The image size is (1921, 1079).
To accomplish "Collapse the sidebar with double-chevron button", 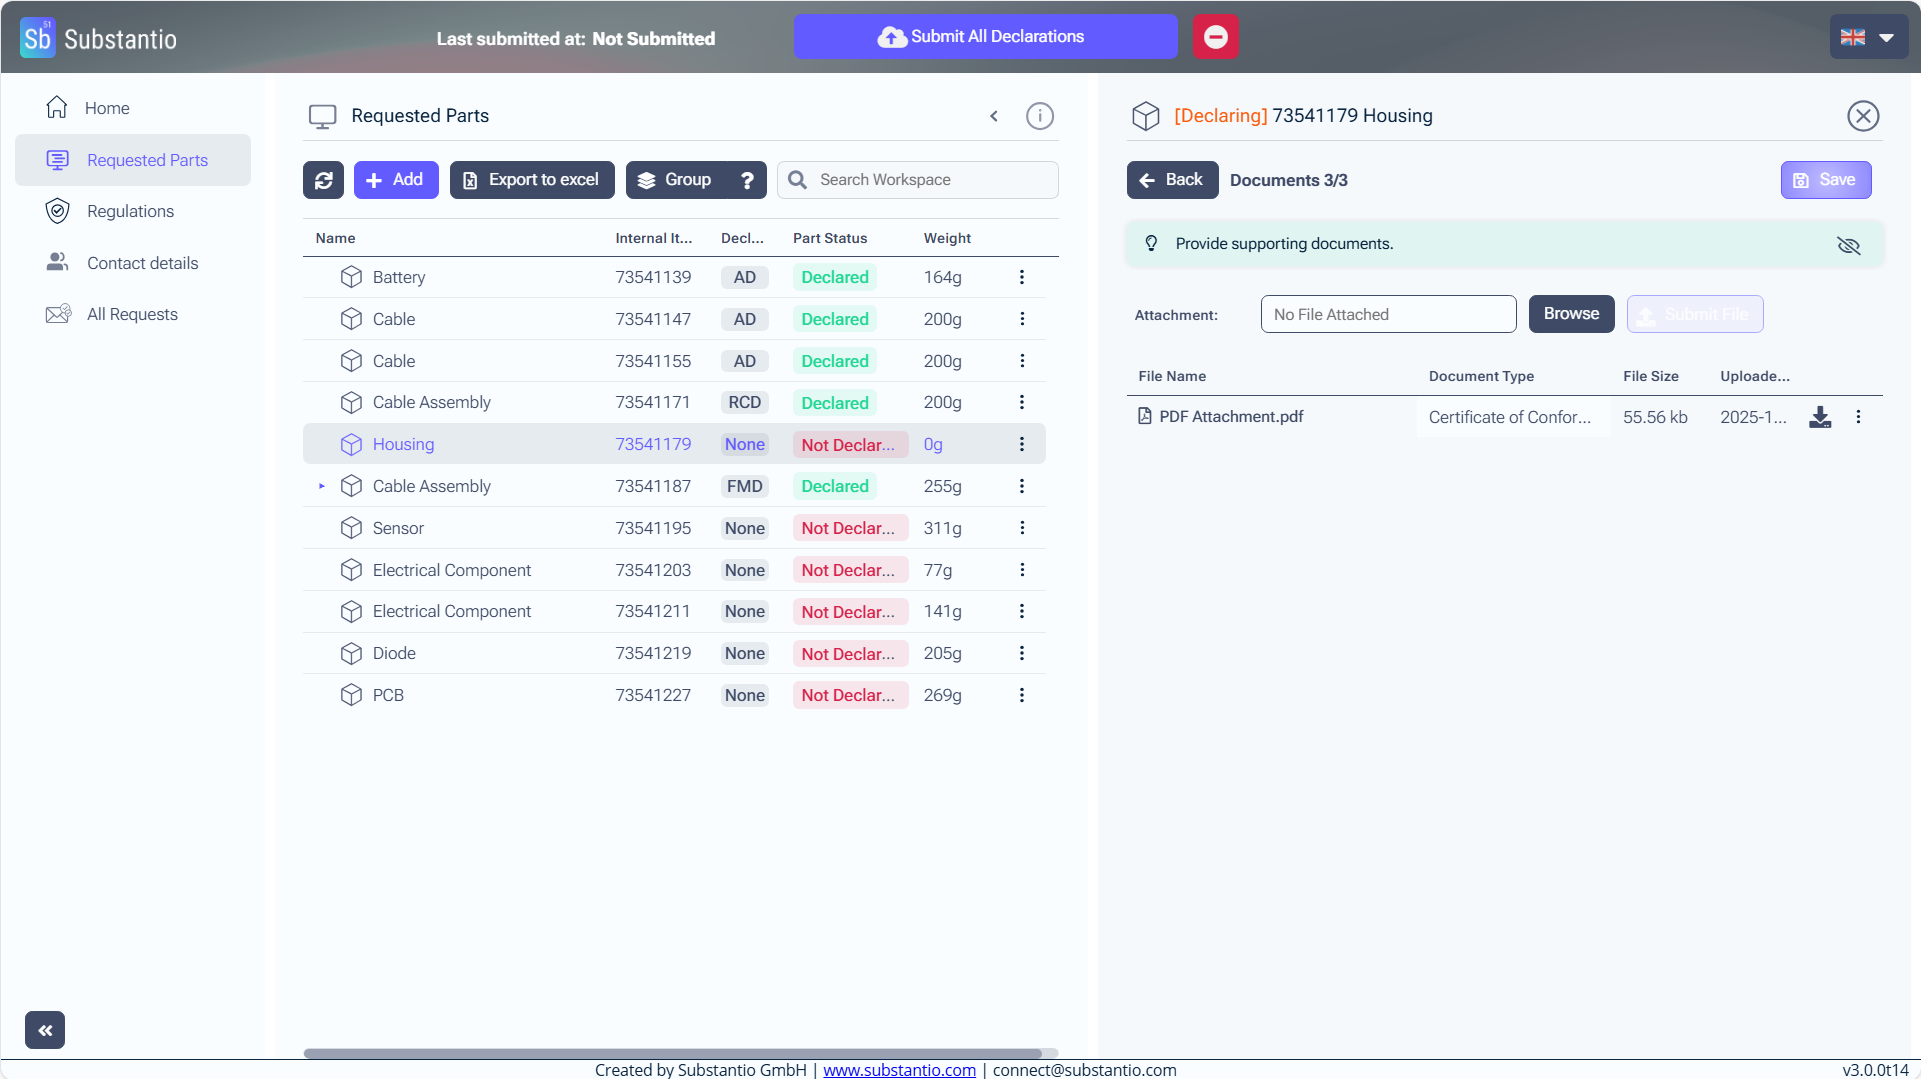I will 45,1030.
